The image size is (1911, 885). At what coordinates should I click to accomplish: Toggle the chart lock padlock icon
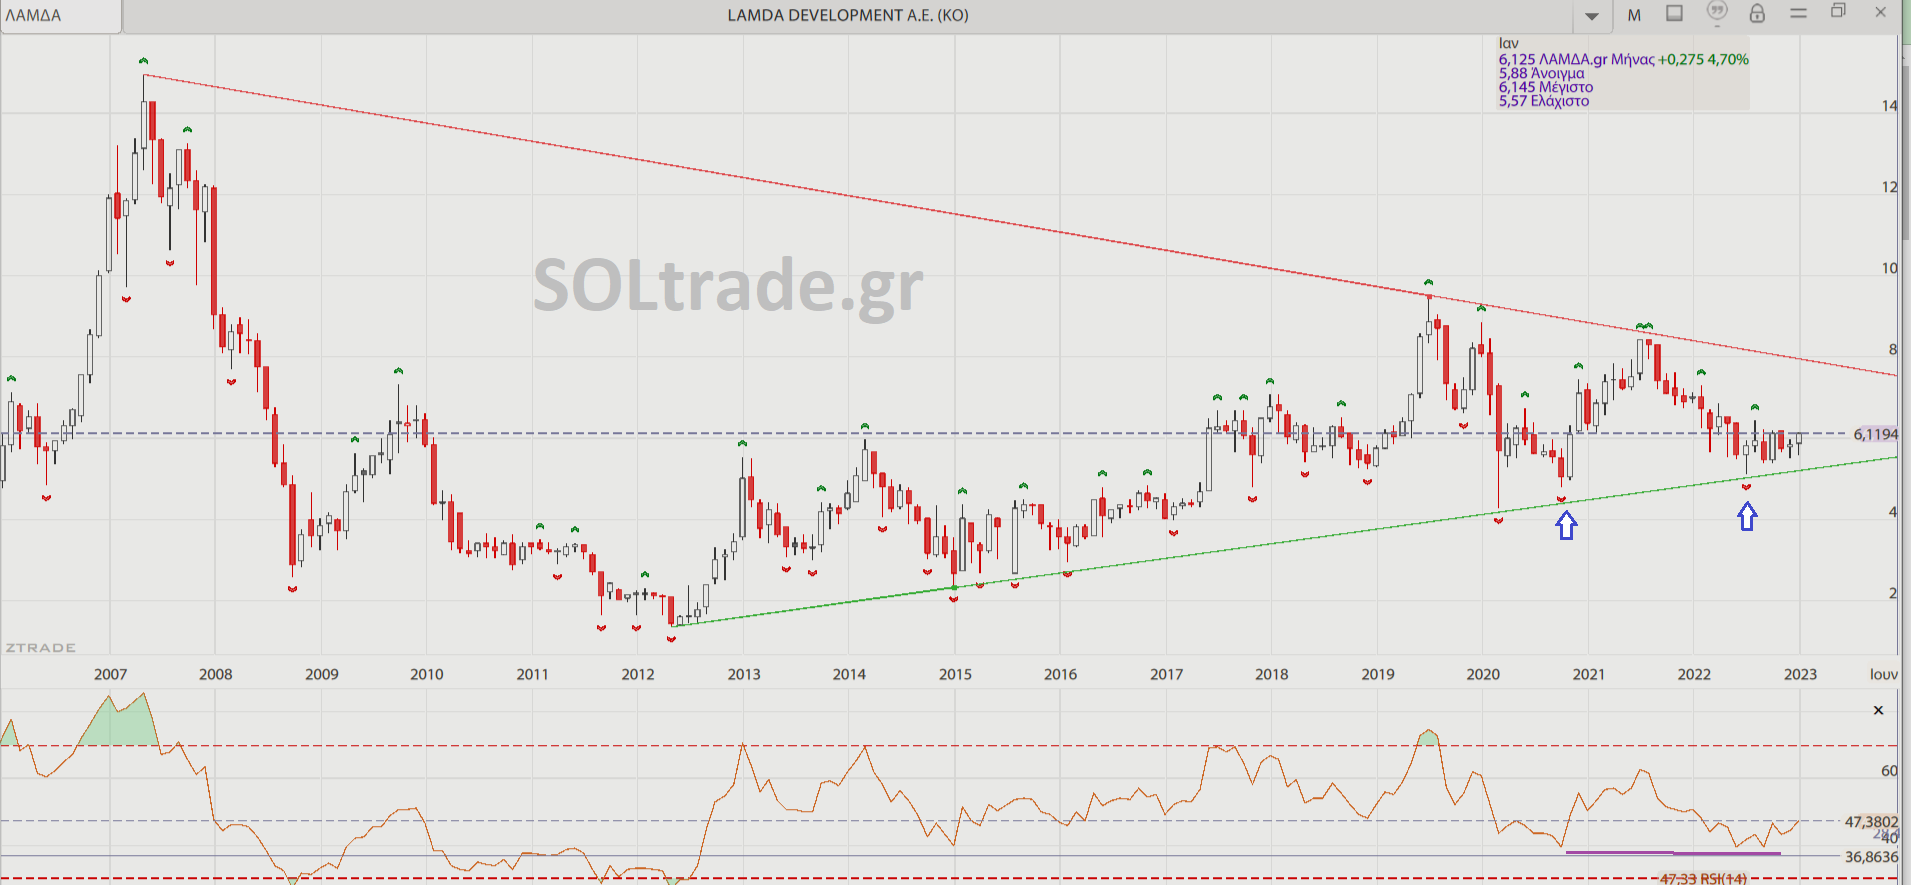(1757, 13)
